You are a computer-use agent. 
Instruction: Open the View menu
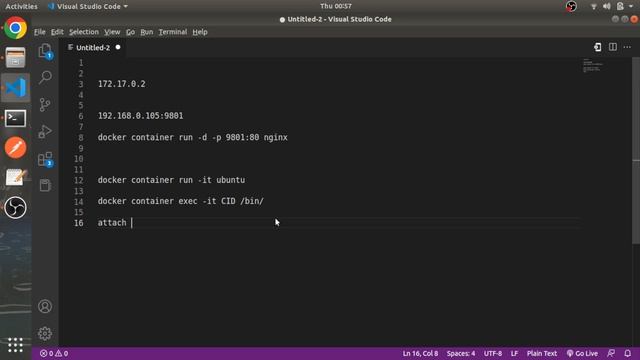tap(112, 32)
